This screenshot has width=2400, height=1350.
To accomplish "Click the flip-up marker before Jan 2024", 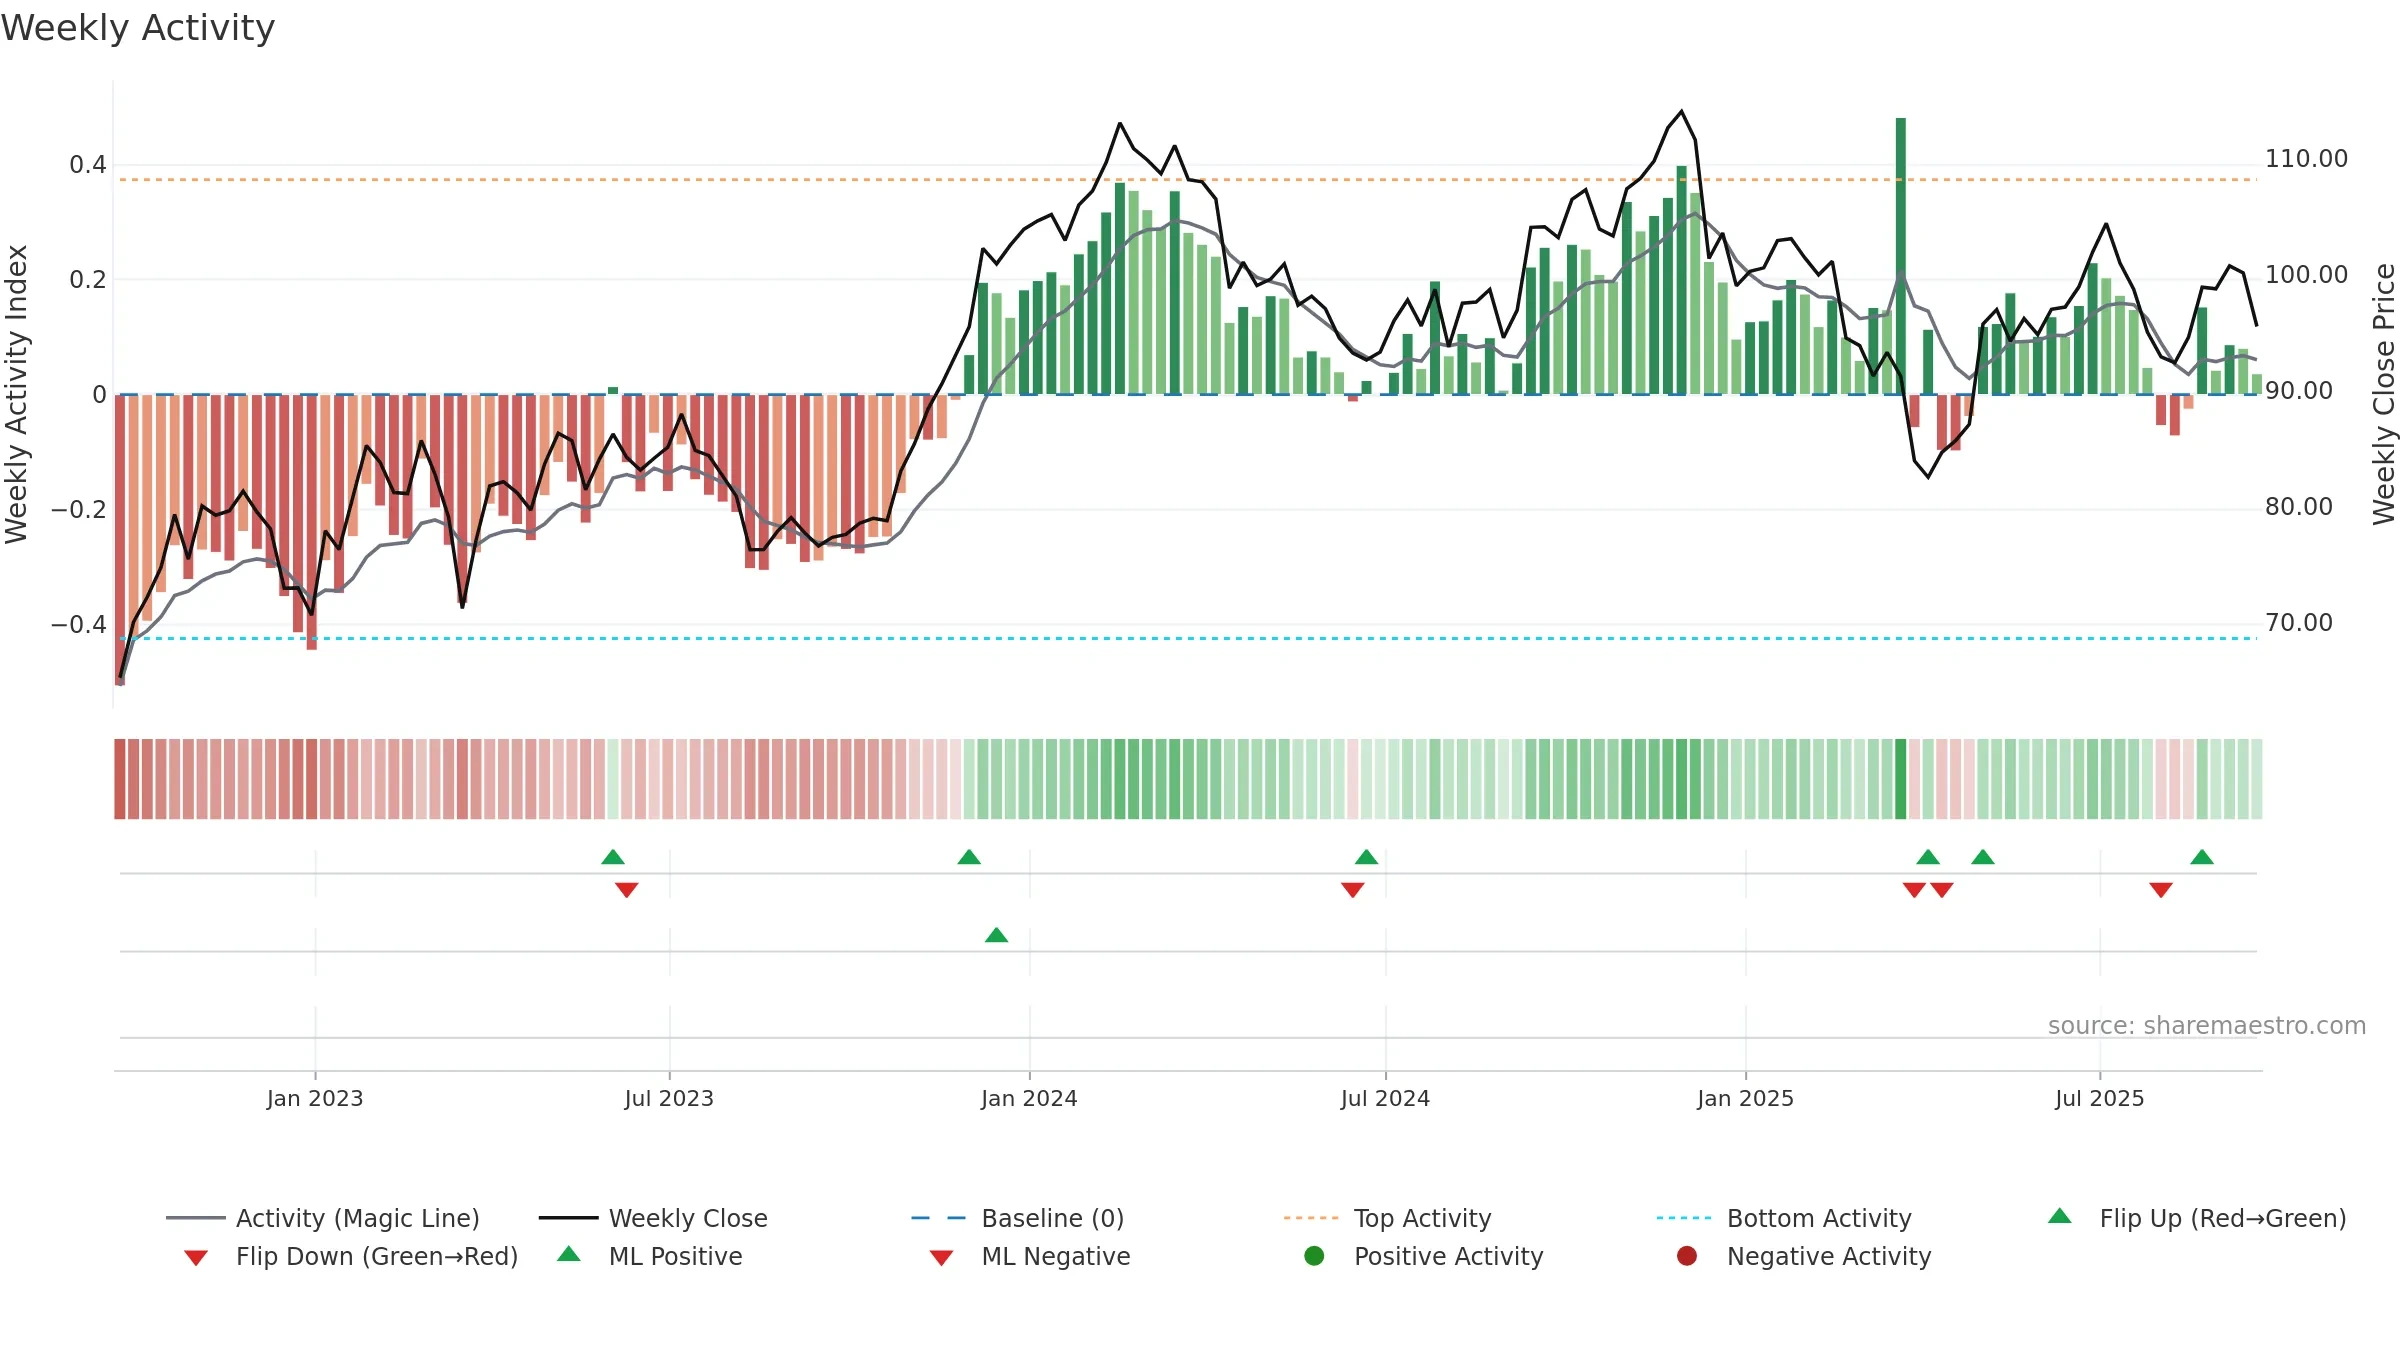I will [x=969, y=857].
